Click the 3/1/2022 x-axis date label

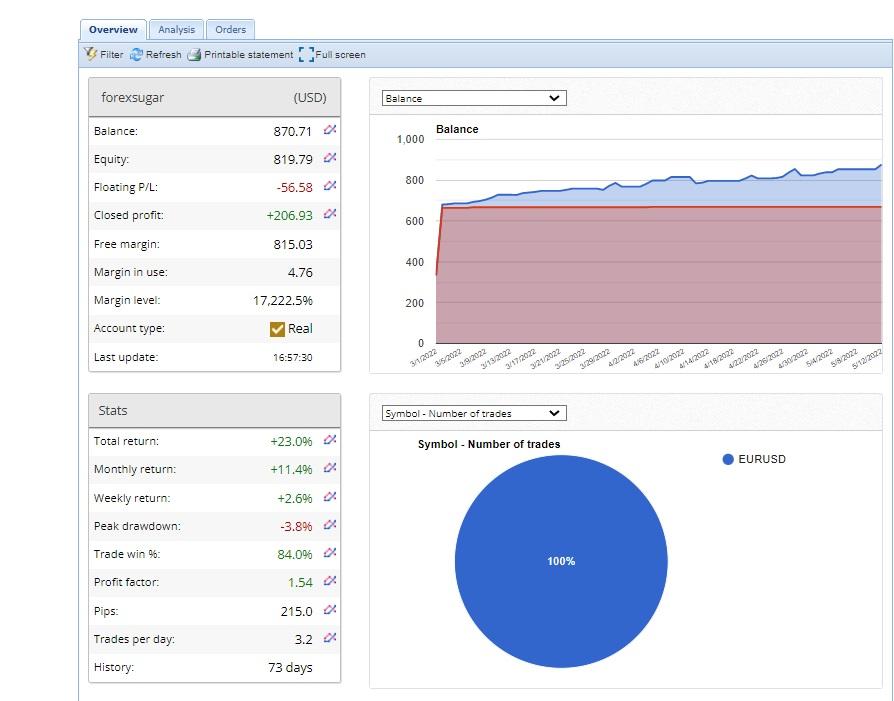(x=424, y=357)
